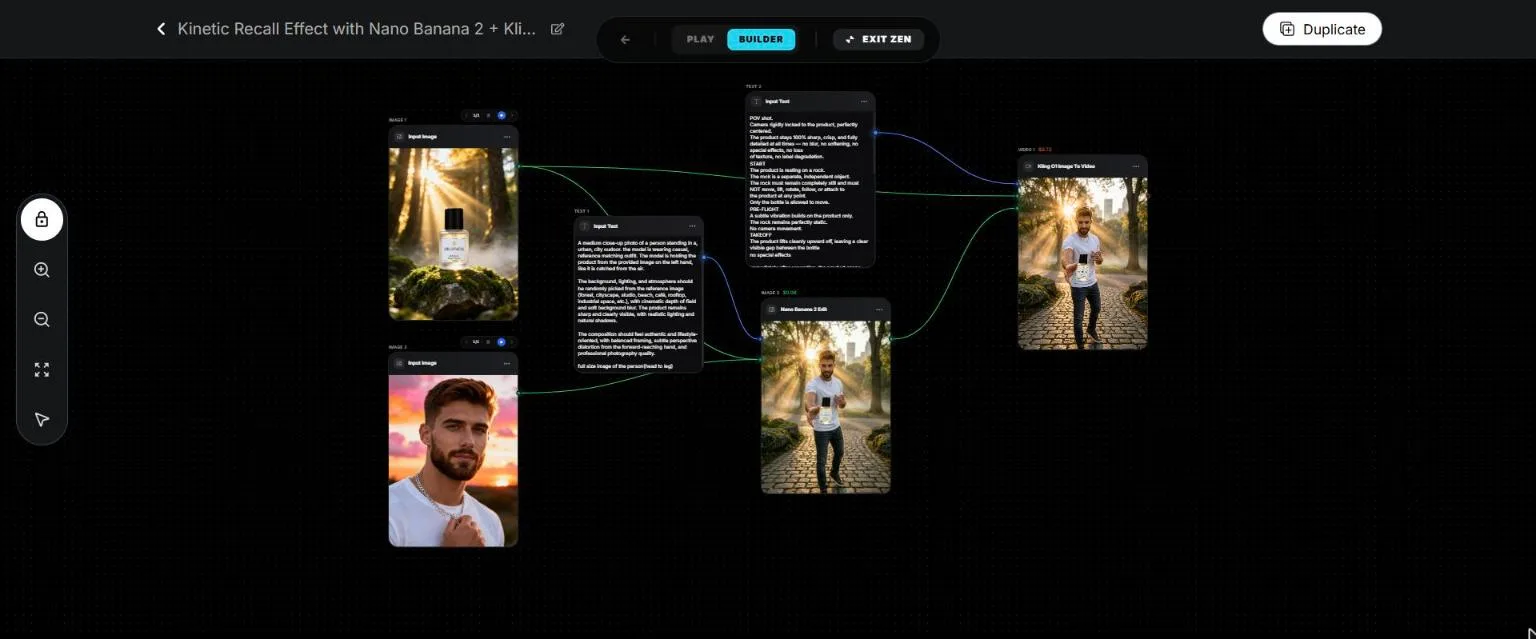
Task: Open options menu of Image 1 node
Action: 507,136
